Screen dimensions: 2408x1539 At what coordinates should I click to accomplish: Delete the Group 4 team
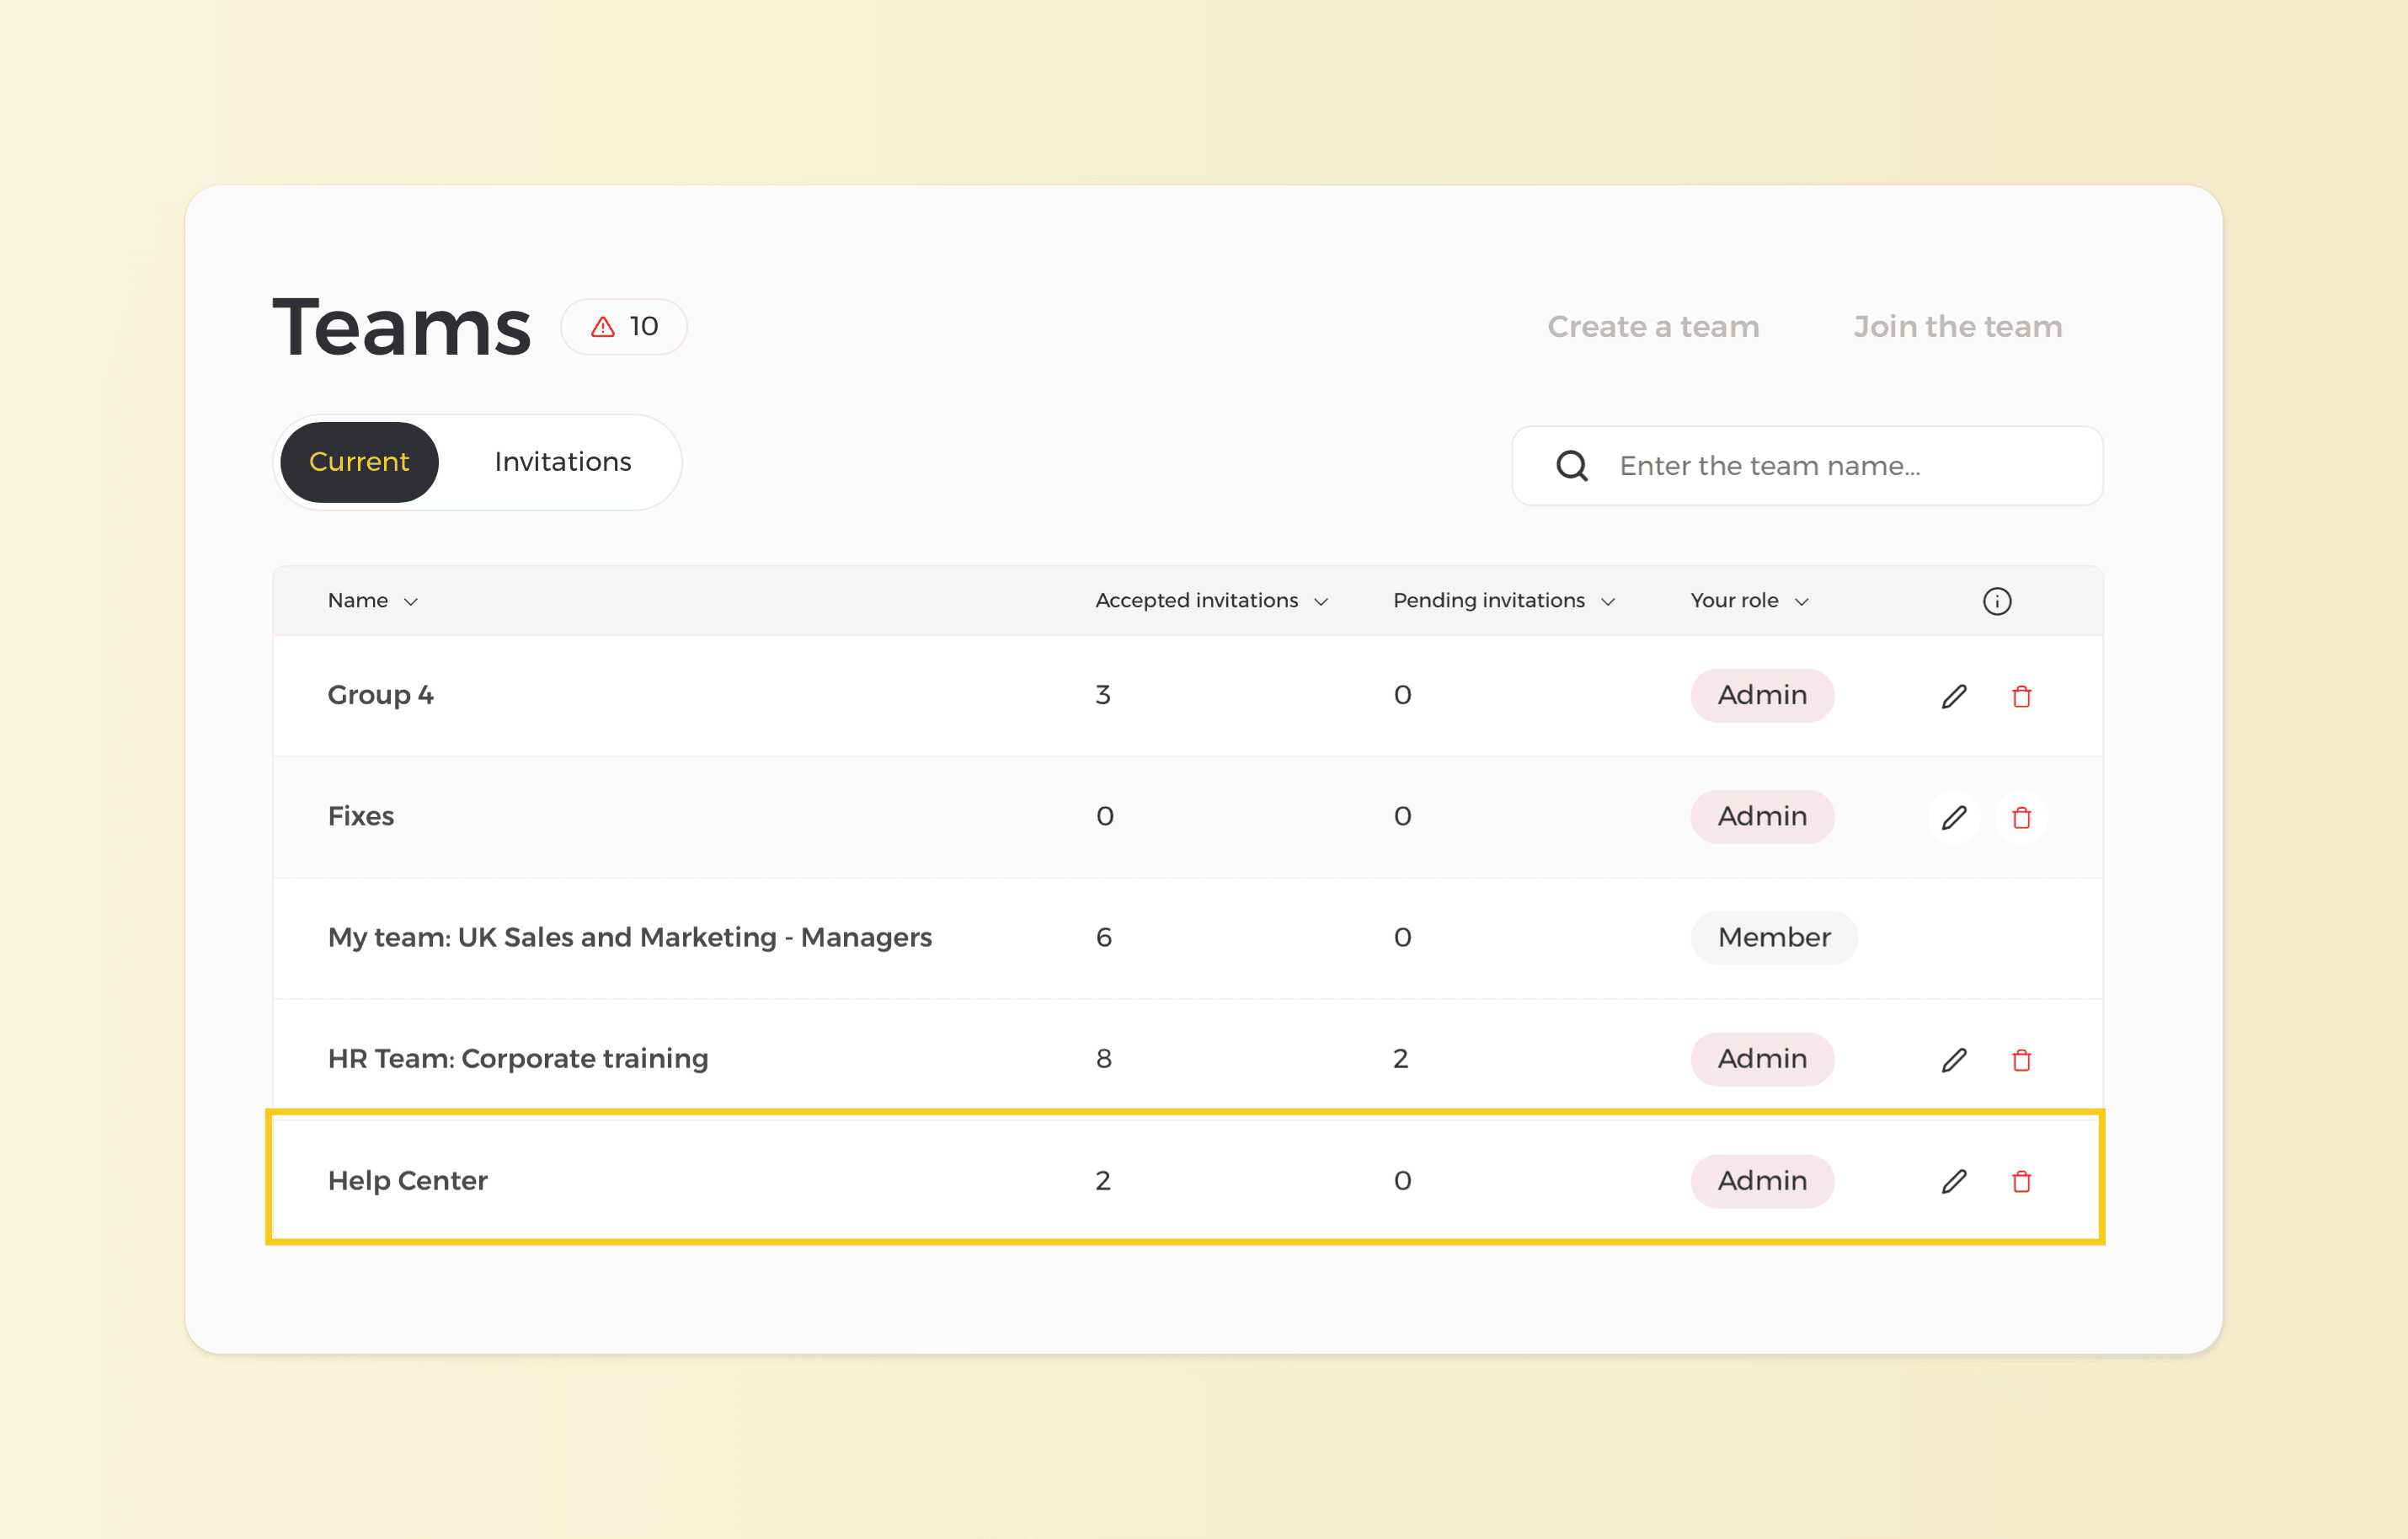(2021, 696)
